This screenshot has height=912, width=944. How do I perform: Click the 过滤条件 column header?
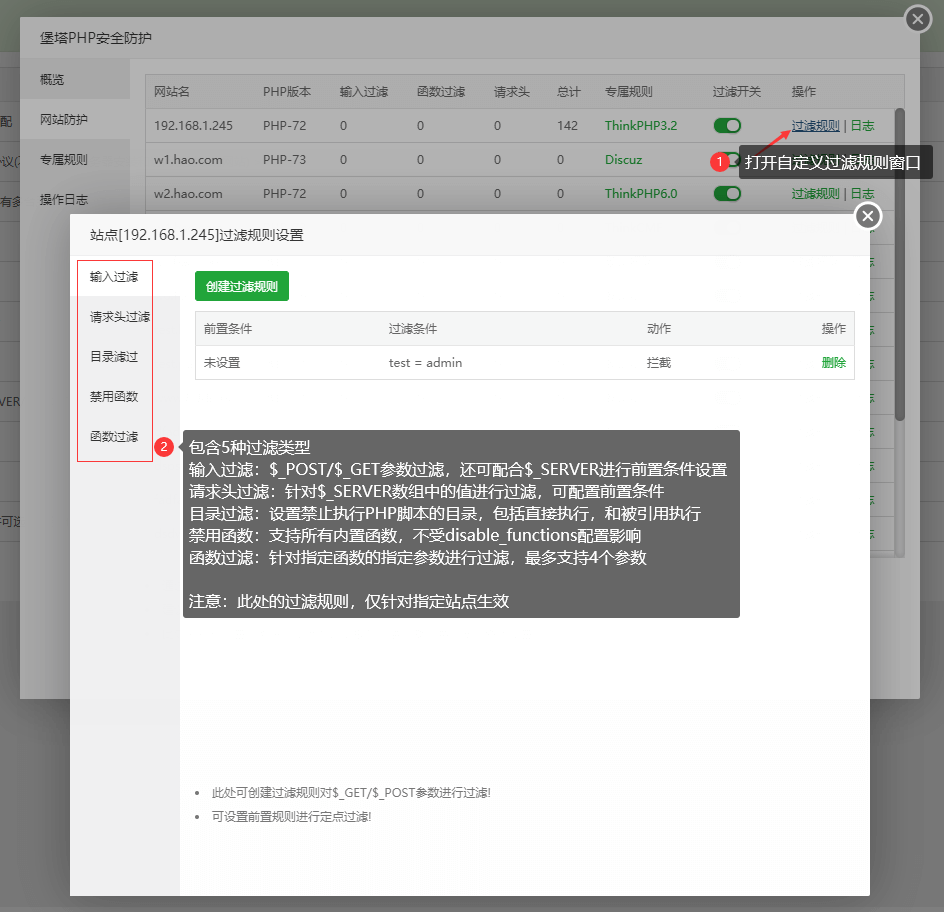click(x=412, y=329)
